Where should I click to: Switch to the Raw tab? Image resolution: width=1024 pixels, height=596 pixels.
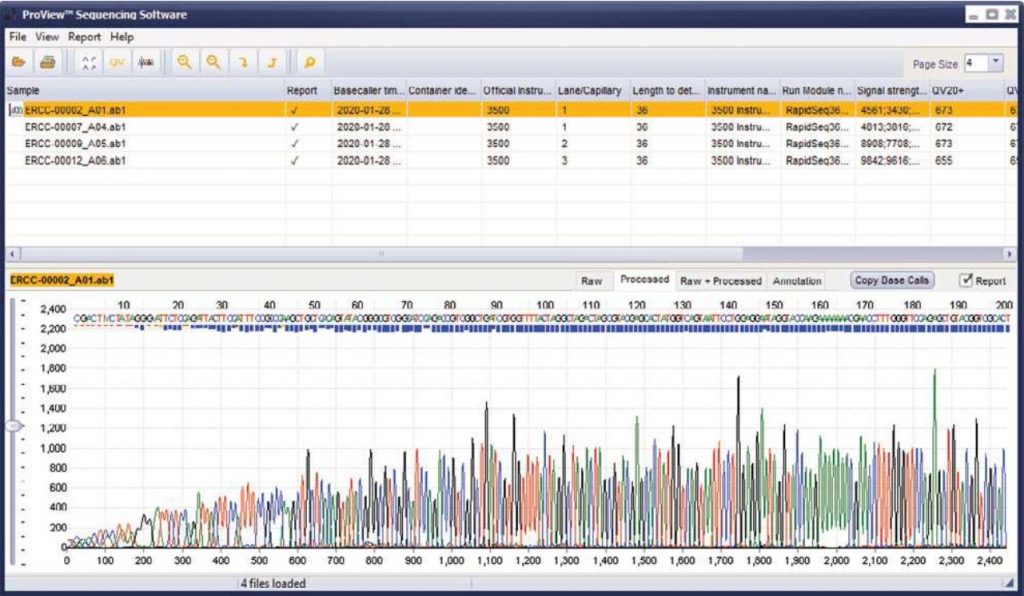coord(592,281)
